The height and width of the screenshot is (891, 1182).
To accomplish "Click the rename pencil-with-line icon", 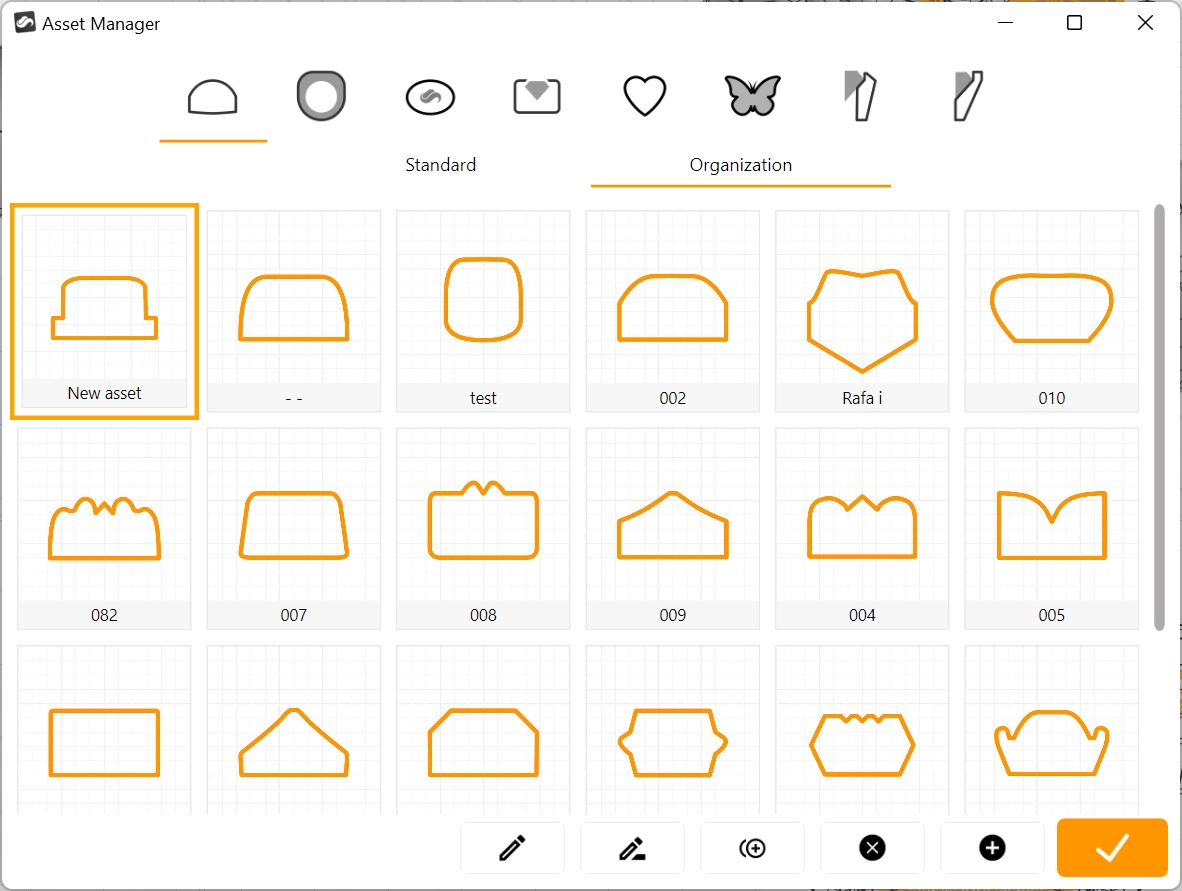I will pos(632,848).
